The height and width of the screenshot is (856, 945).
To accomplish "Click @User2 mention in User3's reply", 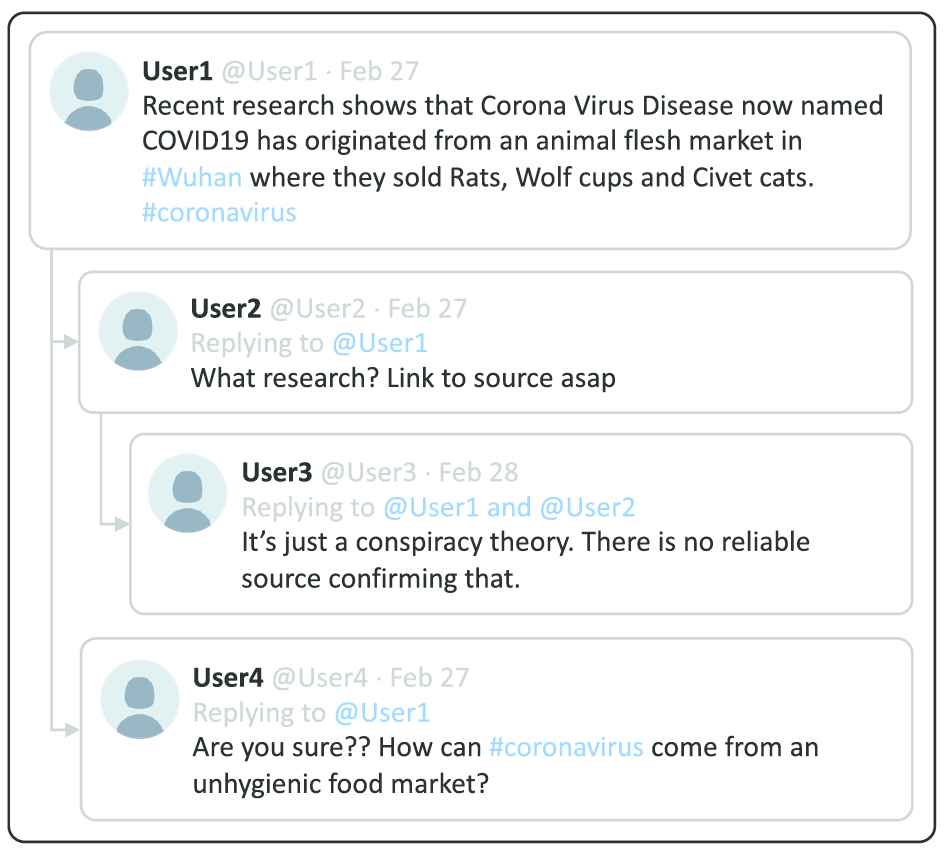I will [587, 507].
